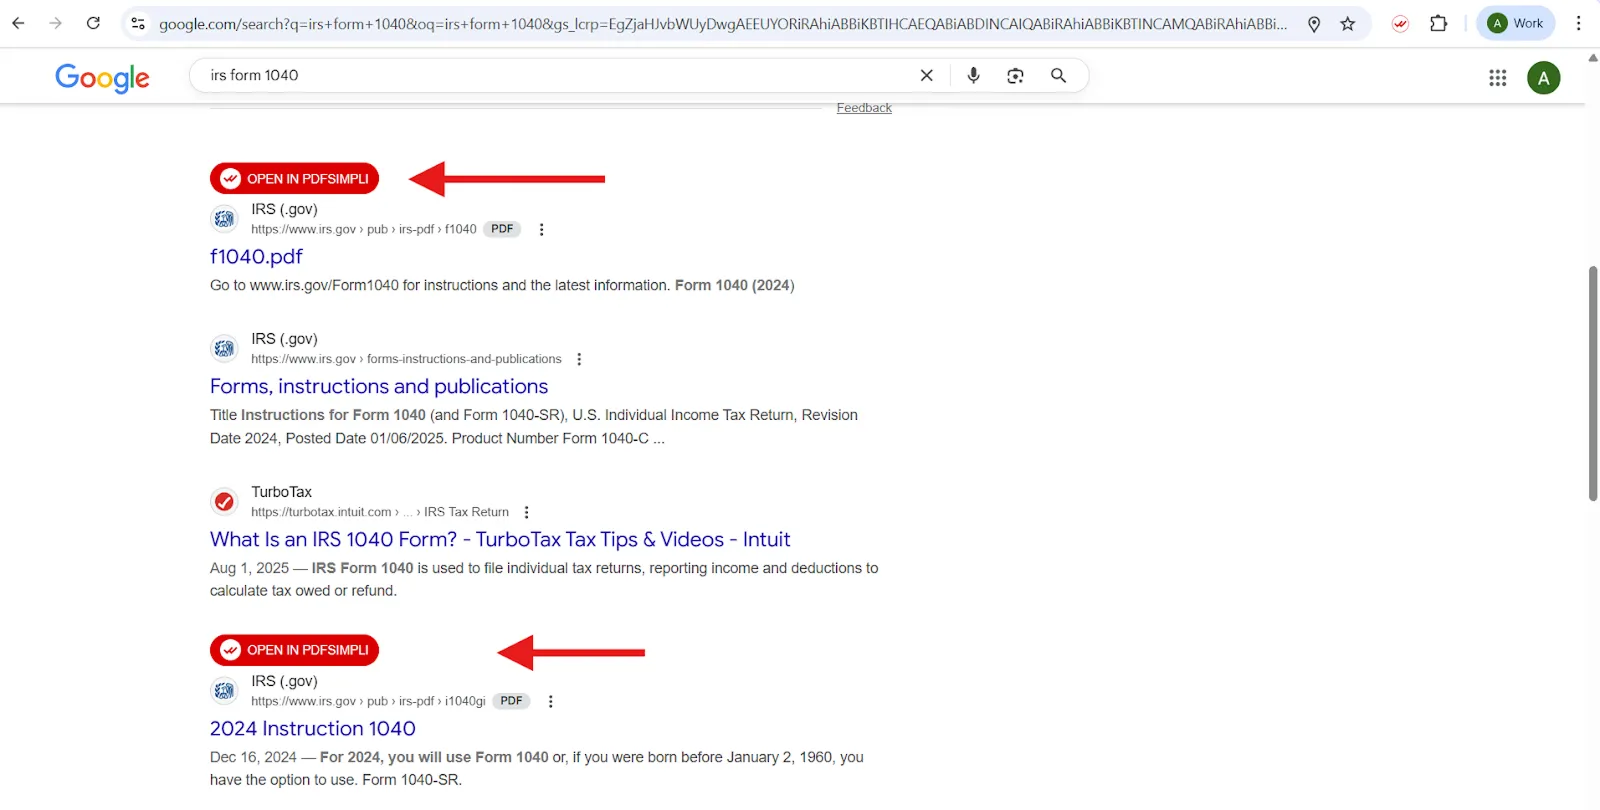Click the first OPEN IN PDFSIMPLI button
This screenshot has height=810, width=1600.
point(294,179)
